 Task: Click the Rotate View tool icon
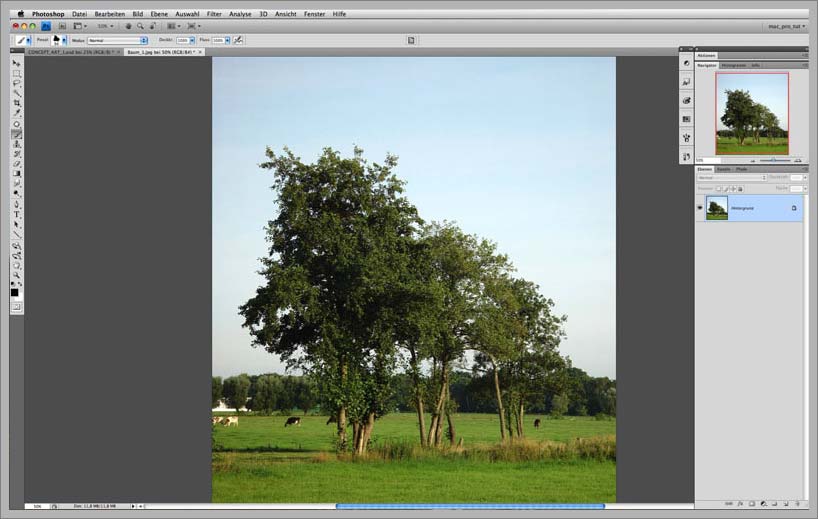coord(153,26)
